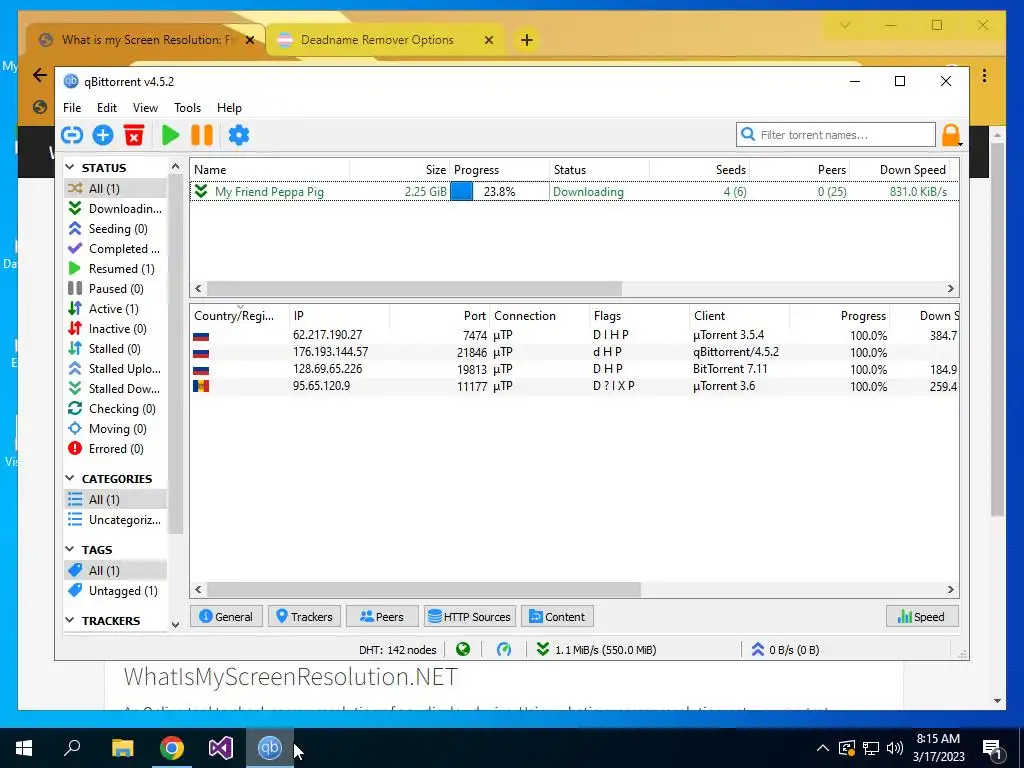Viewport: 1024px width, 768px height.
Task: Click the orange Pause toolbar icon
Action: (202, 135)
